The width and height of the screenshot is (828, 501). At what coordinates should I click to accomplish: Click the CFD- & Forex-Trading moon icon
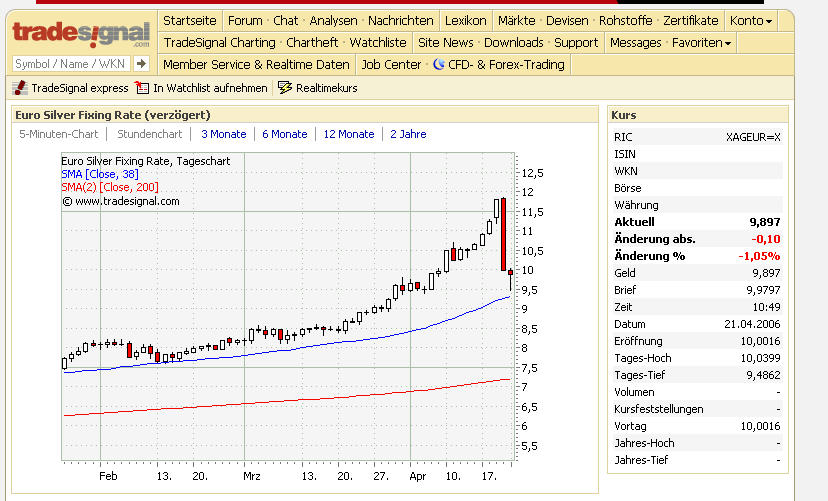click(438, 64)
